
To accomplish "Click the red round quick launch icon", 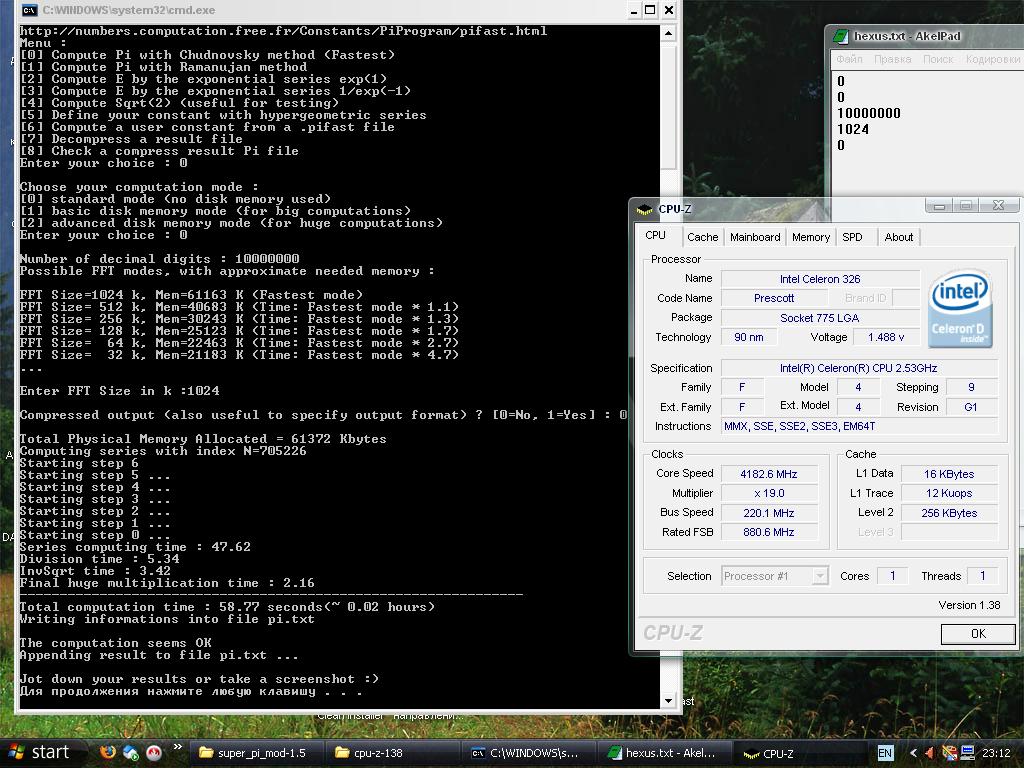I will pyautogui.click(x=153, y=753).
